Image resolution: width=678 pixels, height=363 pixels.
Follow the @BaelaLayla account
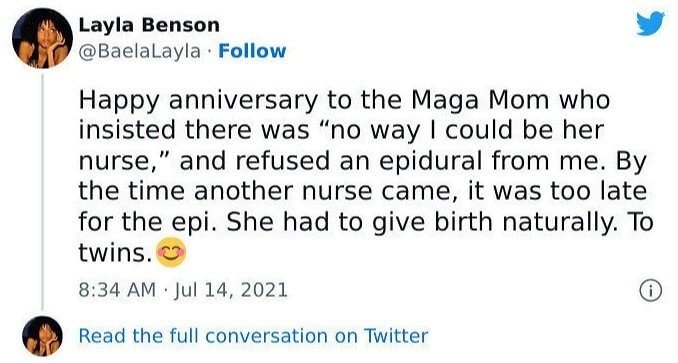click(252, 51)
